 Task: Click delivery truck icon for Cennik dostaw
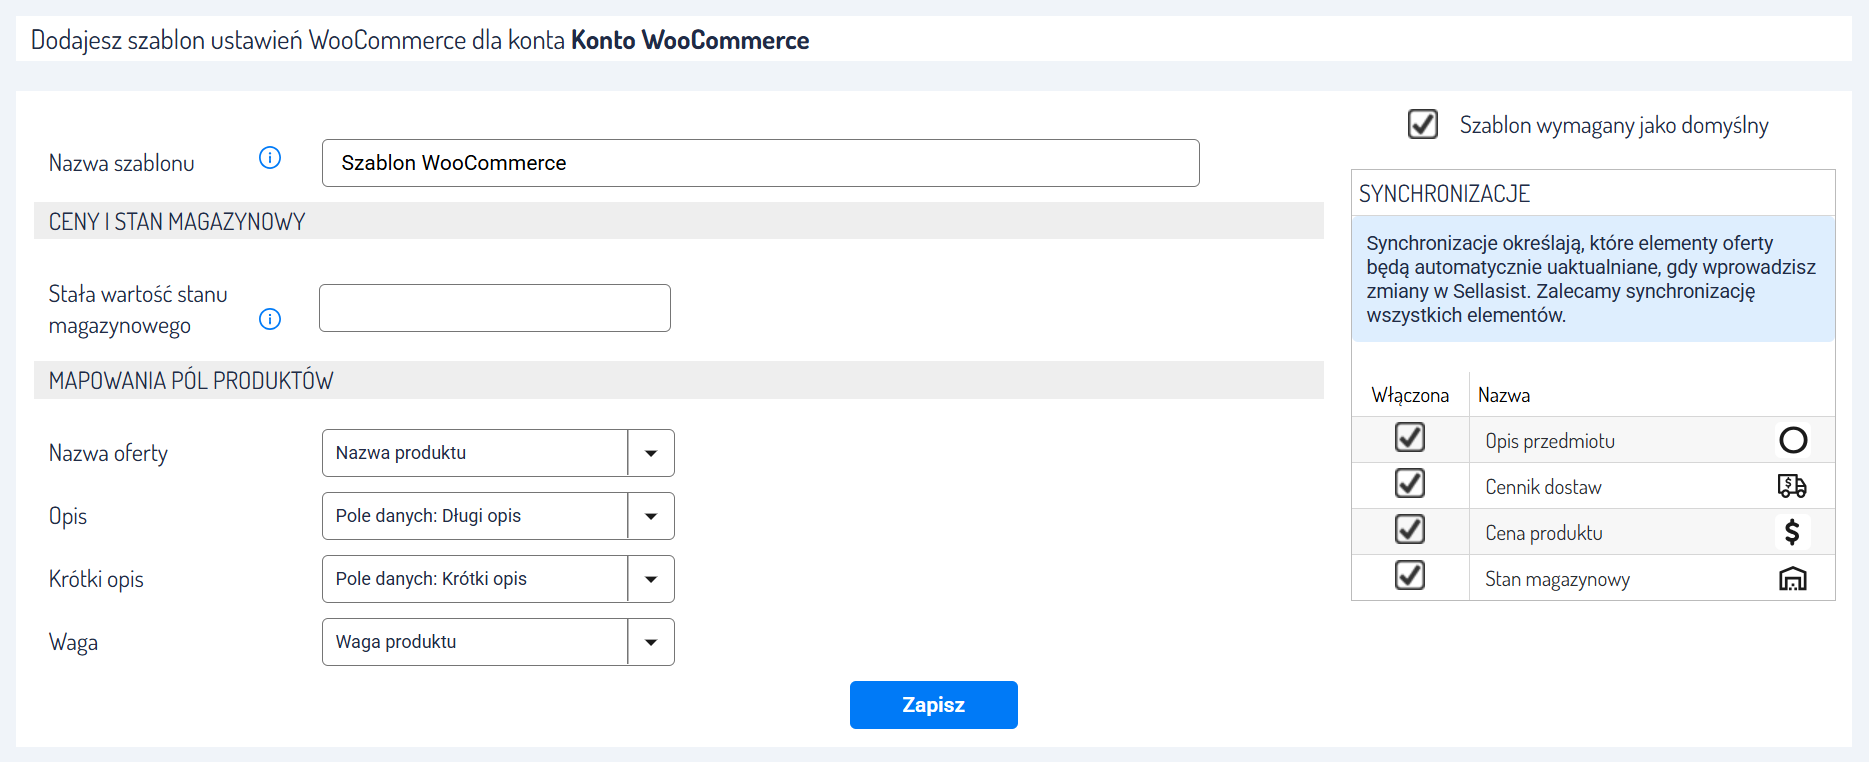click(x=1792, y=486)
